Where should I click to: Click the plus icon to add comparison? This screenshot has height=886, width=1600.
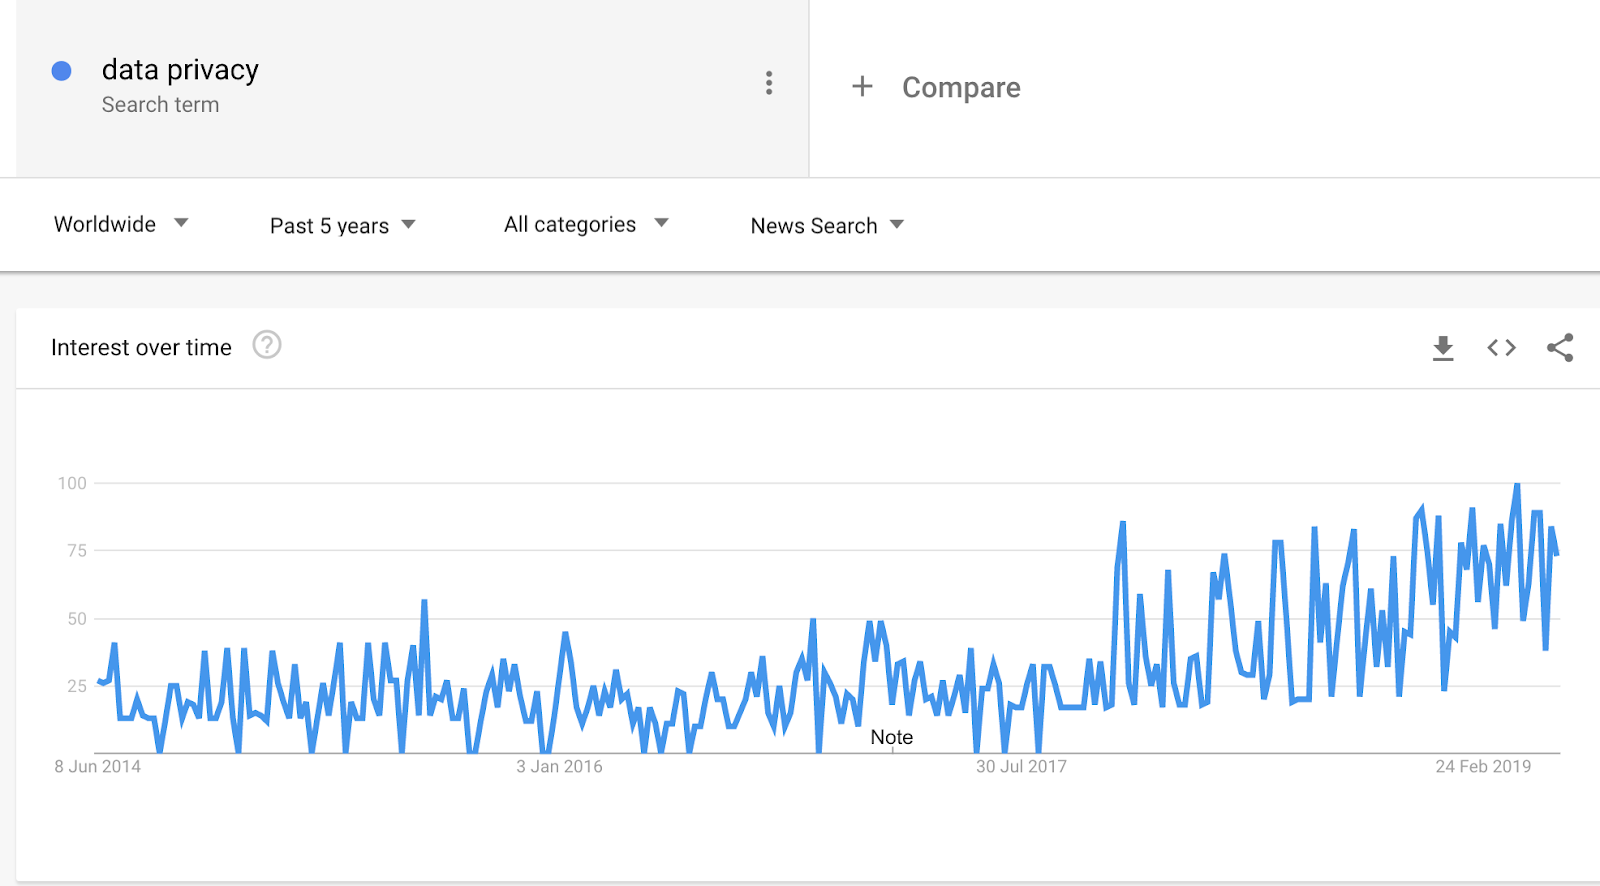pyautogui.click(x=862, y=87)
